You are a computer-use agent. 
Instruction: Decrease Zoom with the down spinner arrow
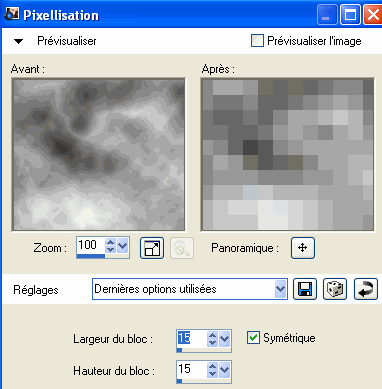(110, 249)
